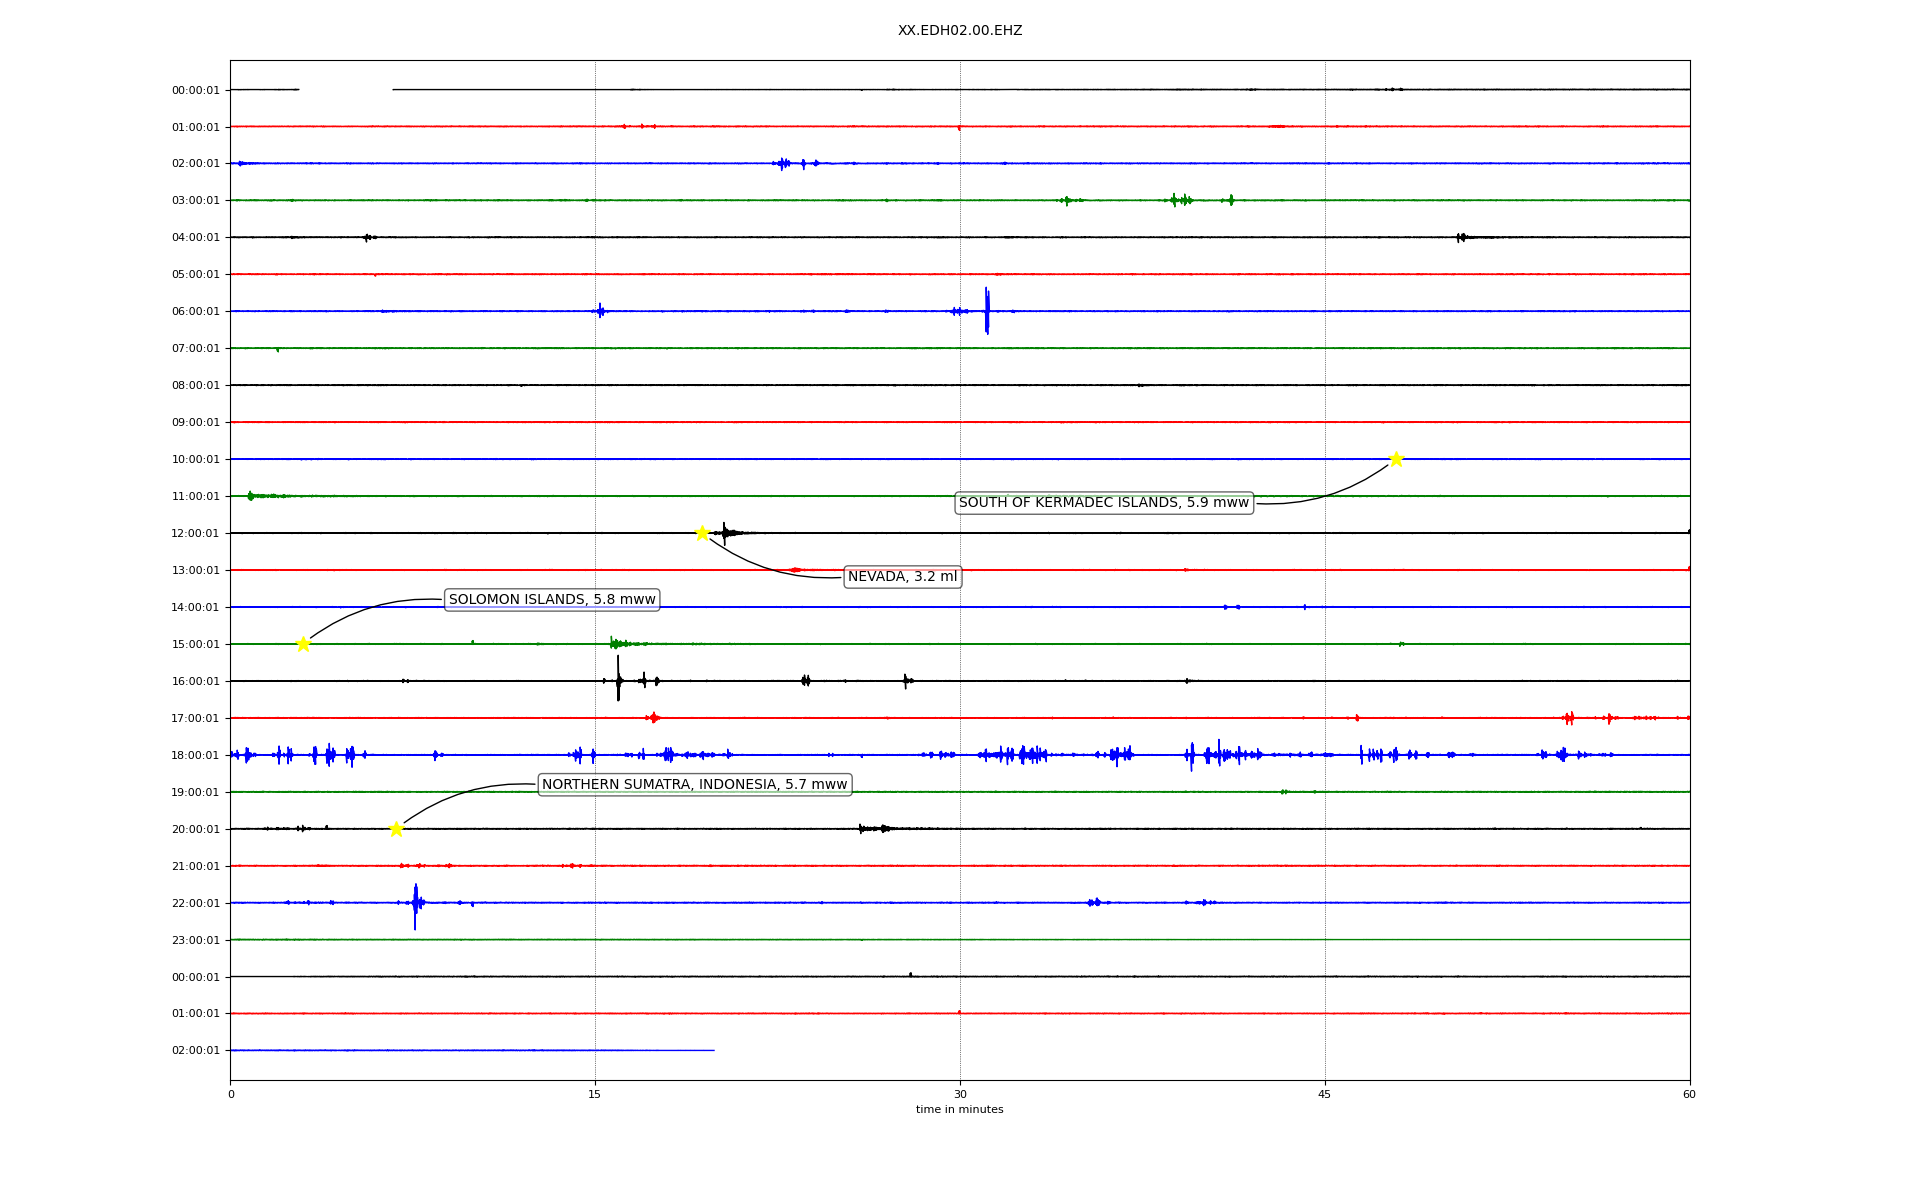Click the star marker for Kermadec Islands event
The width and height of the screenshot is (1920, 1200).
click(x=1396, y=459)
